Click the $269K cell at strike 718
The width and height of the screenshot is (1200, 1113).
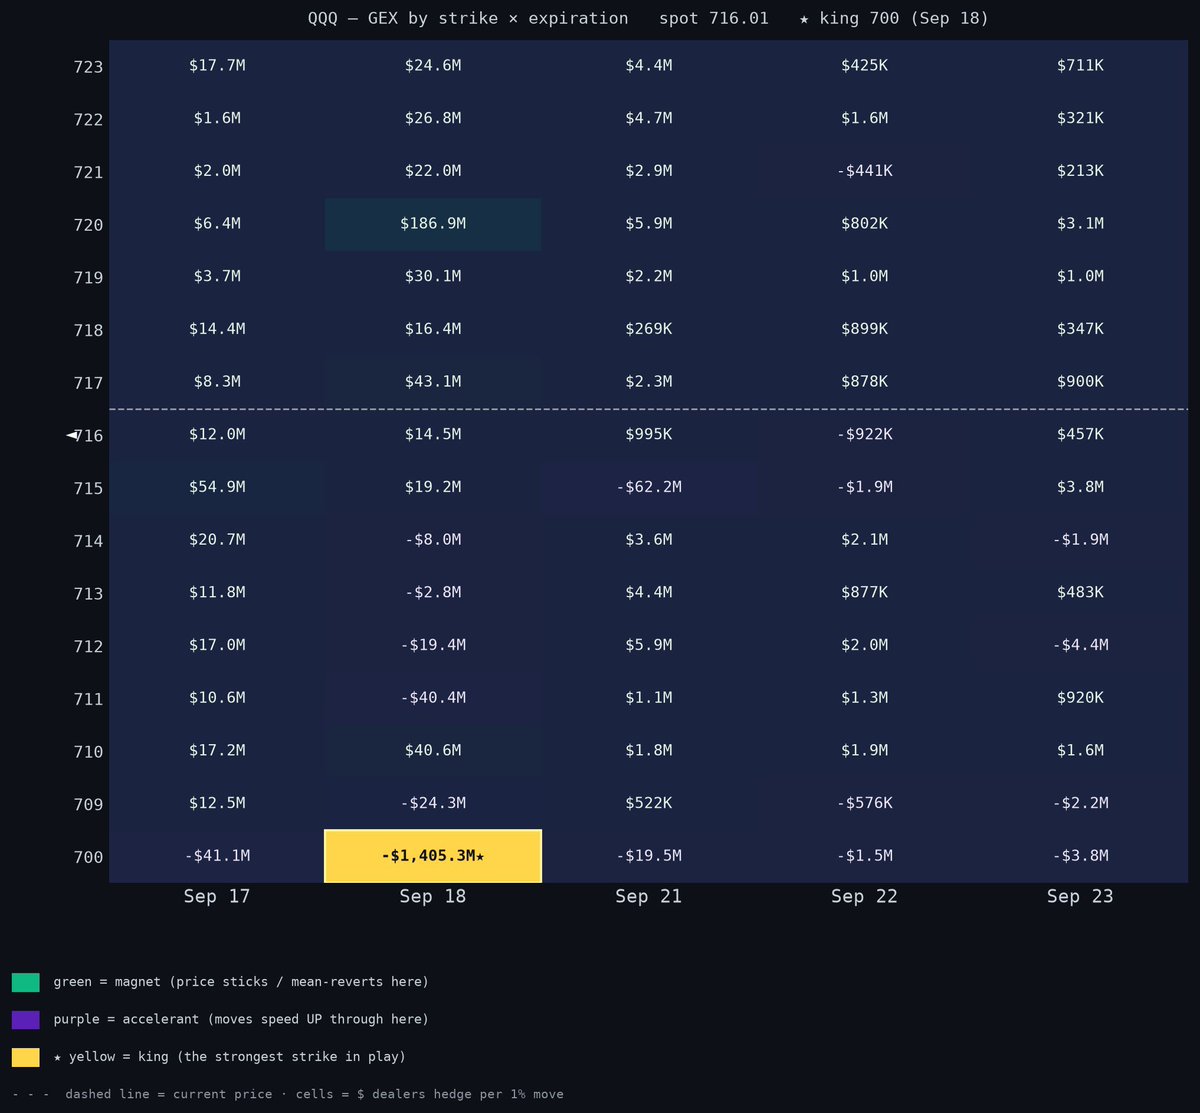[x=649, y=329]
